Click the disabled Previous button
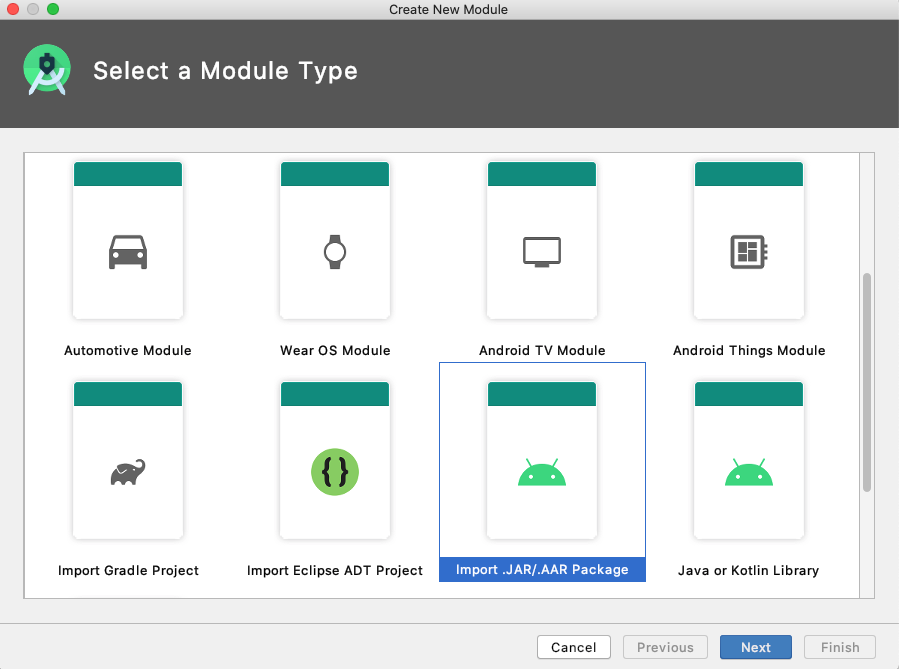 tap(665, 647)
